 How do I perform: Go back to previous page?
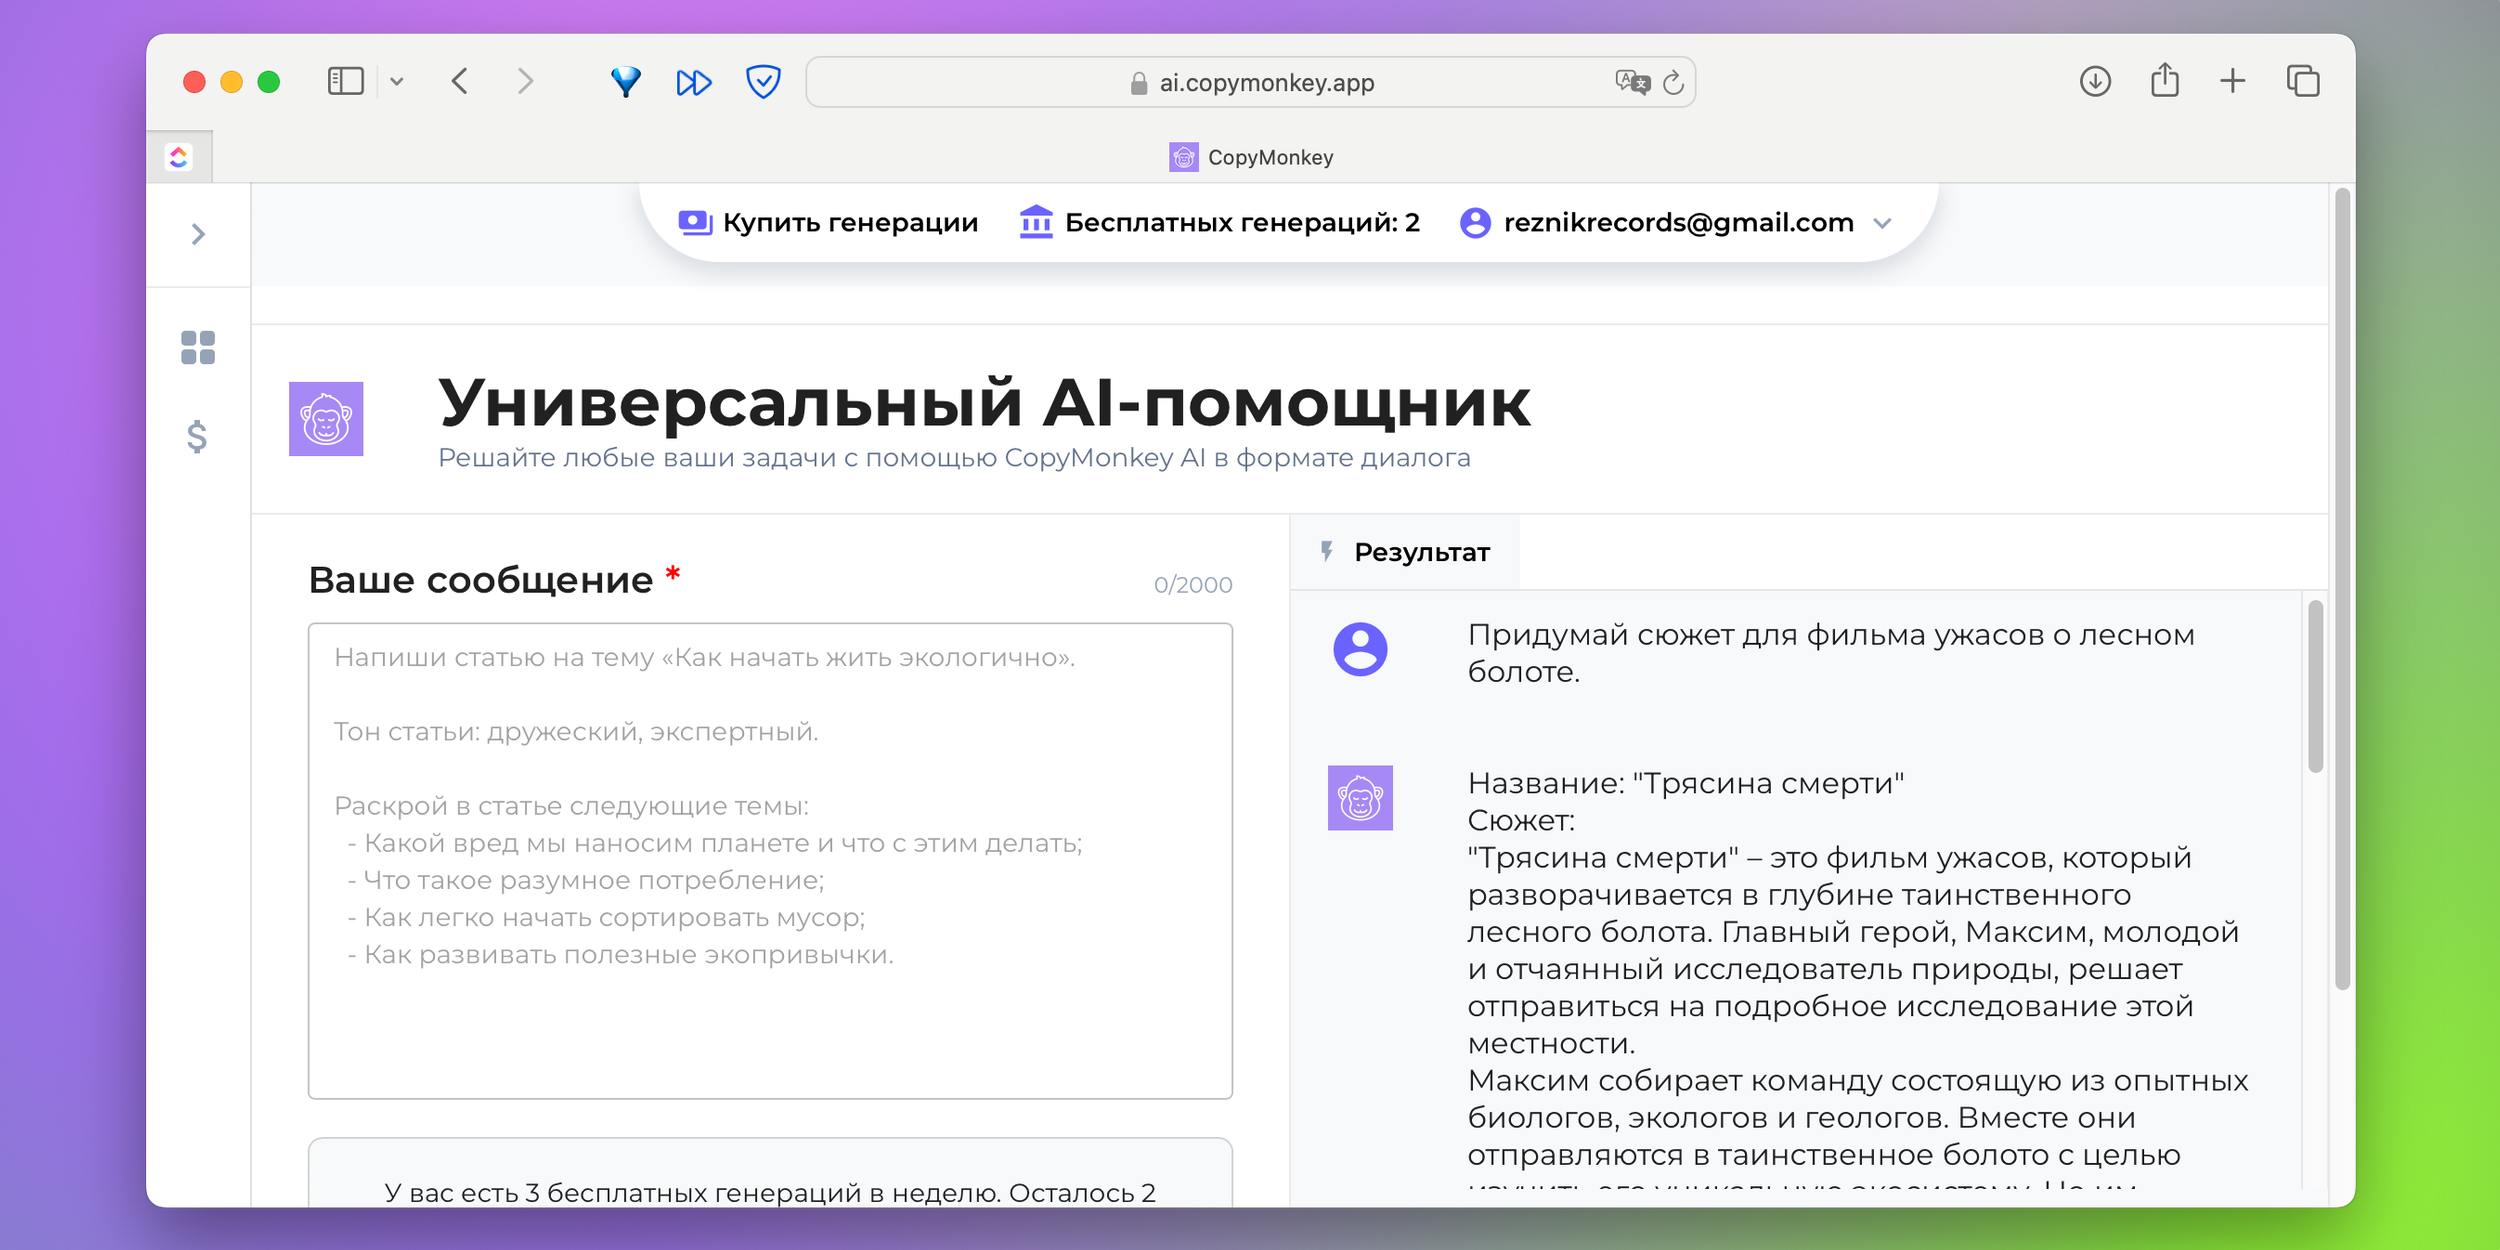[x=460, y=81]
